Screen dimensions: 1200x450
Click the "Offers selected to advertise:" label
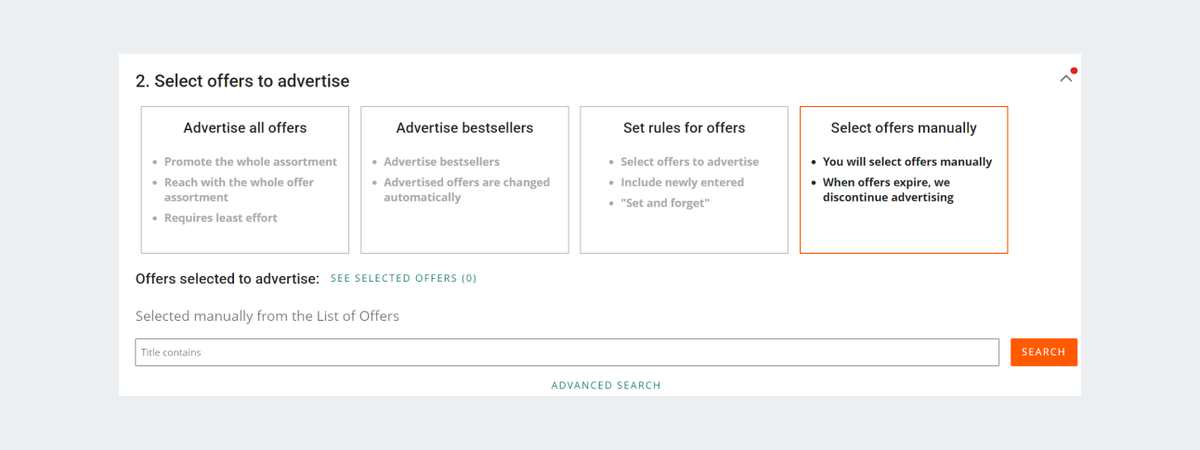click(x=227, y=279)
